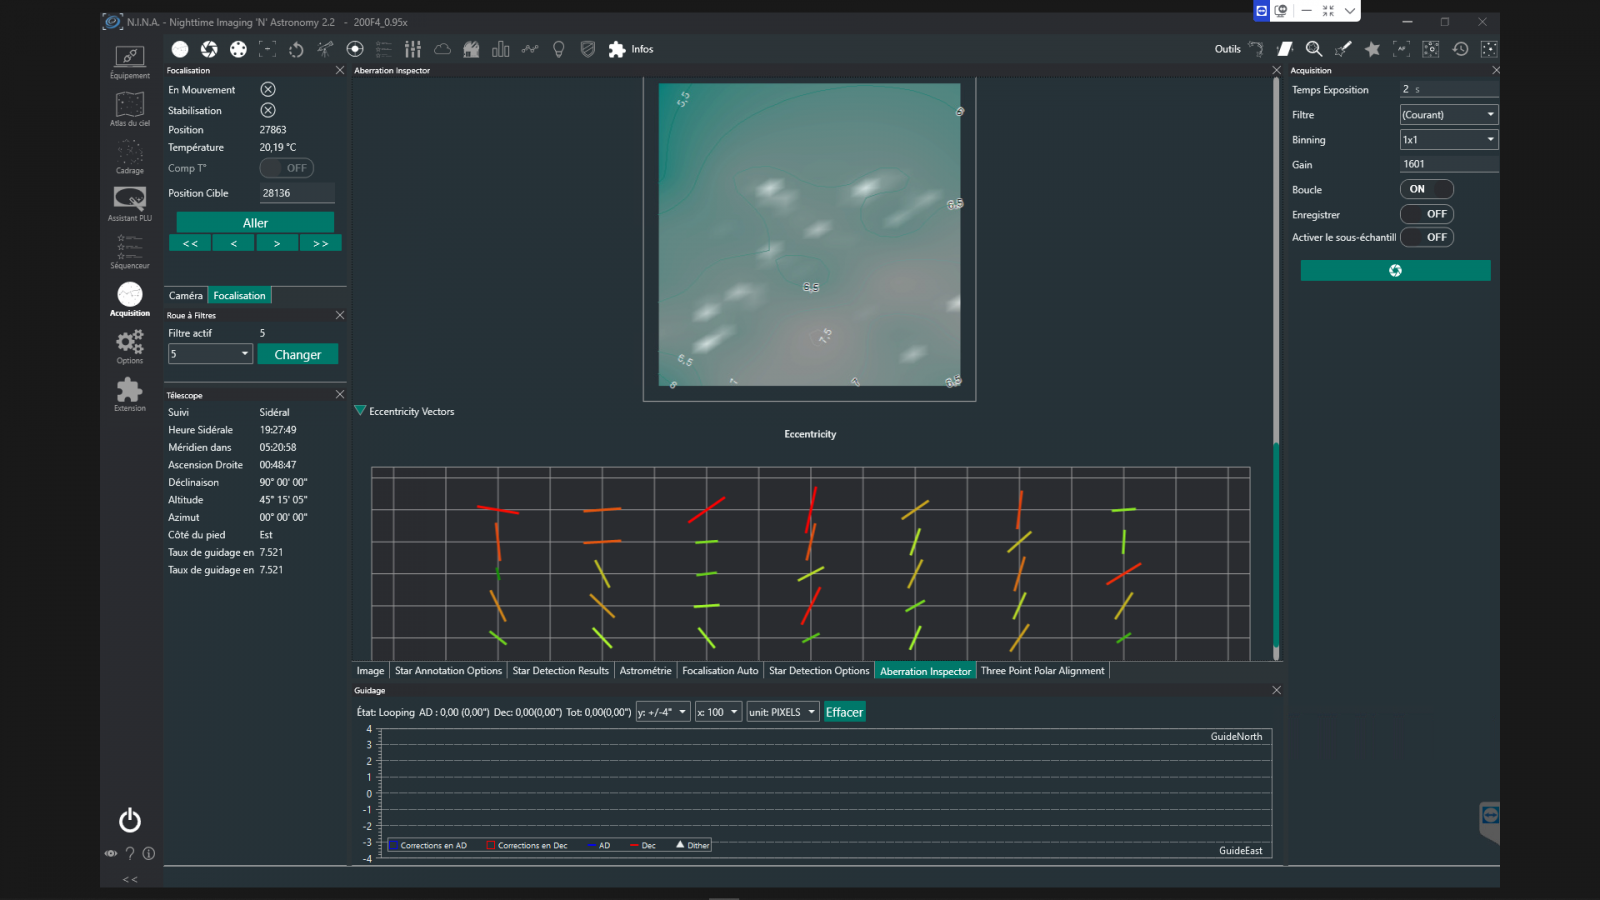Click the about info circle icon
The width and height of the screenshot is (1600, 900).
pos(149,854)
